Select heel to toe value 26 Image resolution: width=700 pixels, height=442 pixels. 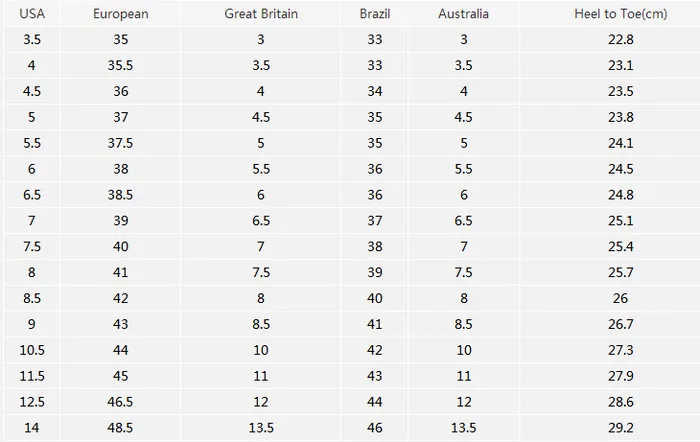(621, 299)
